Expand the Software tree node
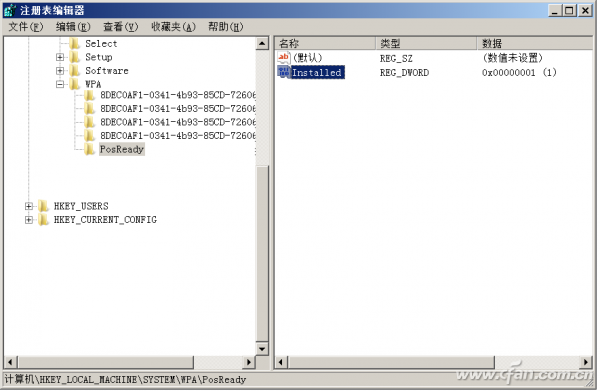Viewport: 600px width, 391px height. 60,71
